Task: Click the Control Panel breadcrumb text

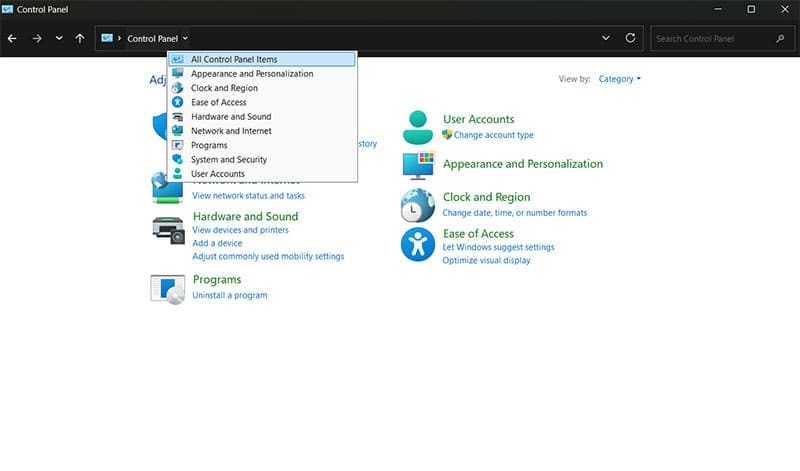Action: pos(153,39)
